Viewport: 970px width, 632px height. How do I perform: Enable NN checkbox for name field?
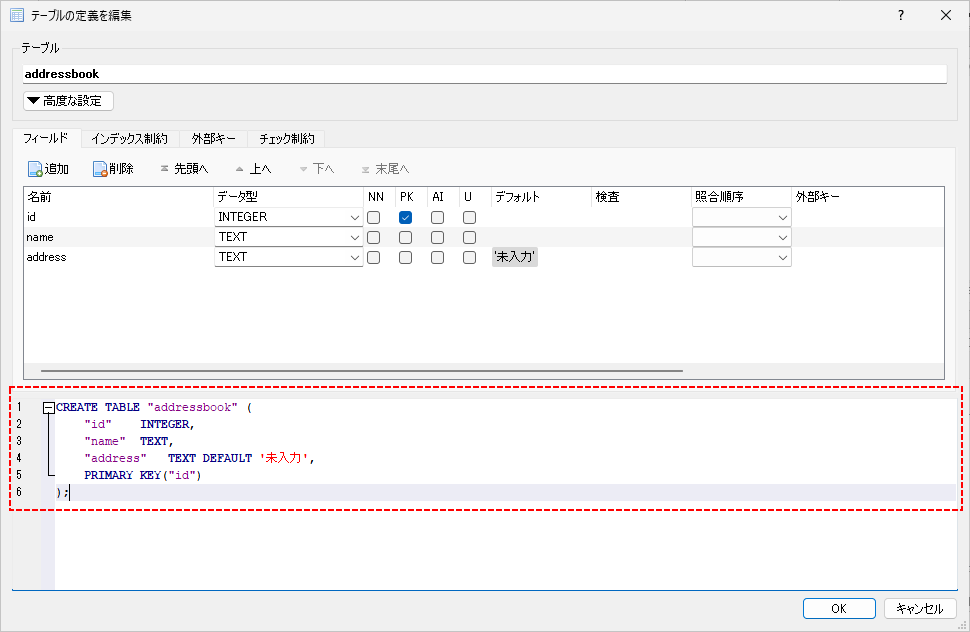[x=374, y=237]
